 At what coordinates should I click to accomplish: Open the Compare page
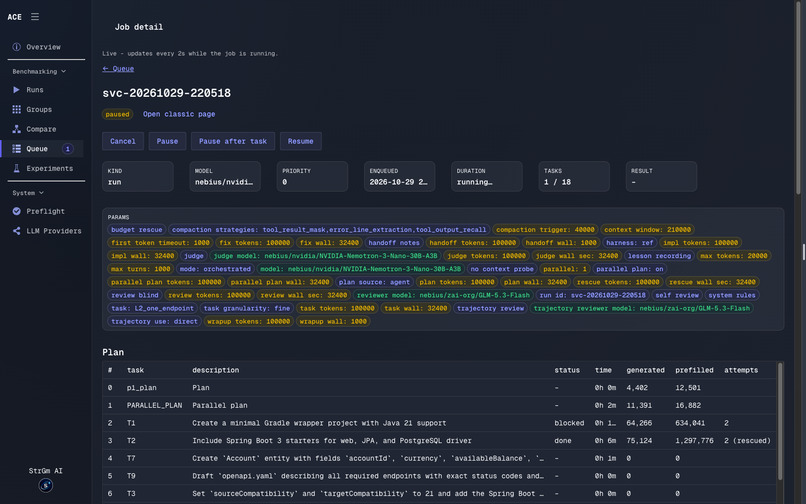coord(41,129)
